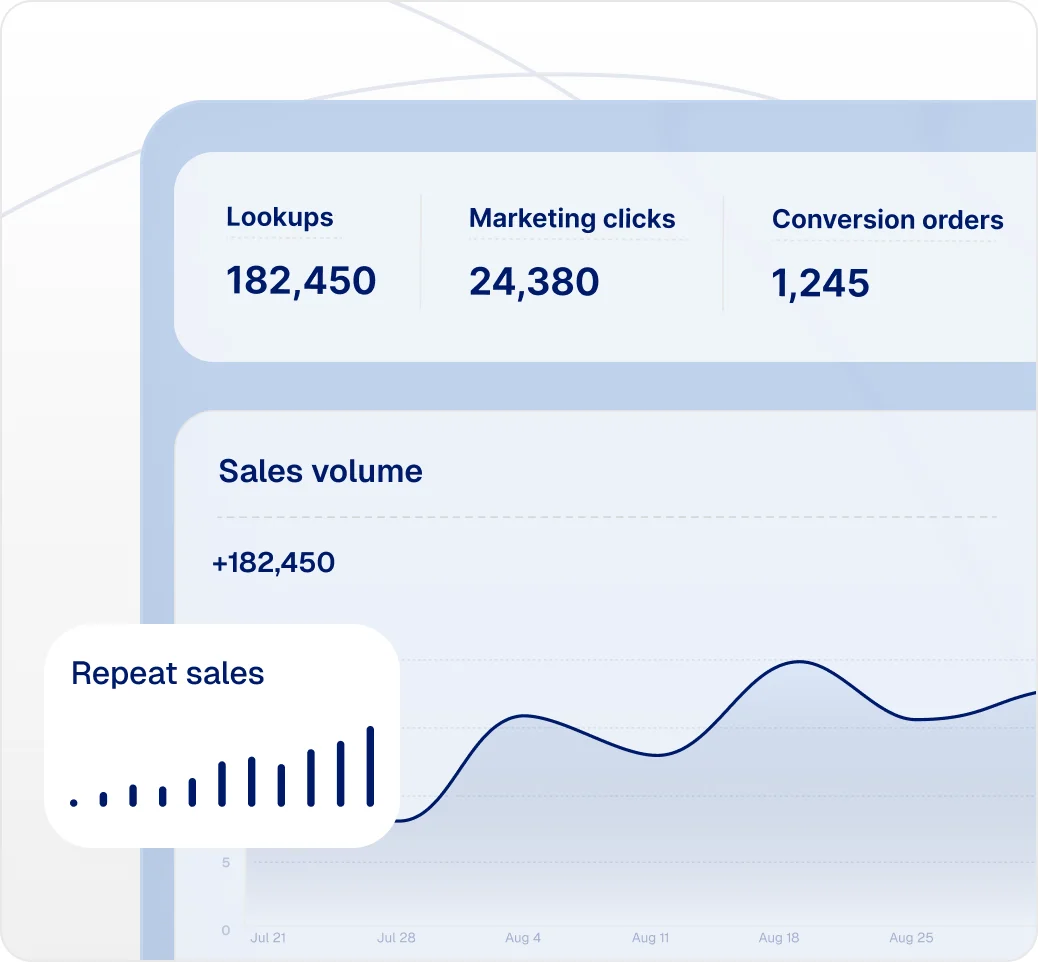Select the +182,450 sales volume figure

point(273,563)
